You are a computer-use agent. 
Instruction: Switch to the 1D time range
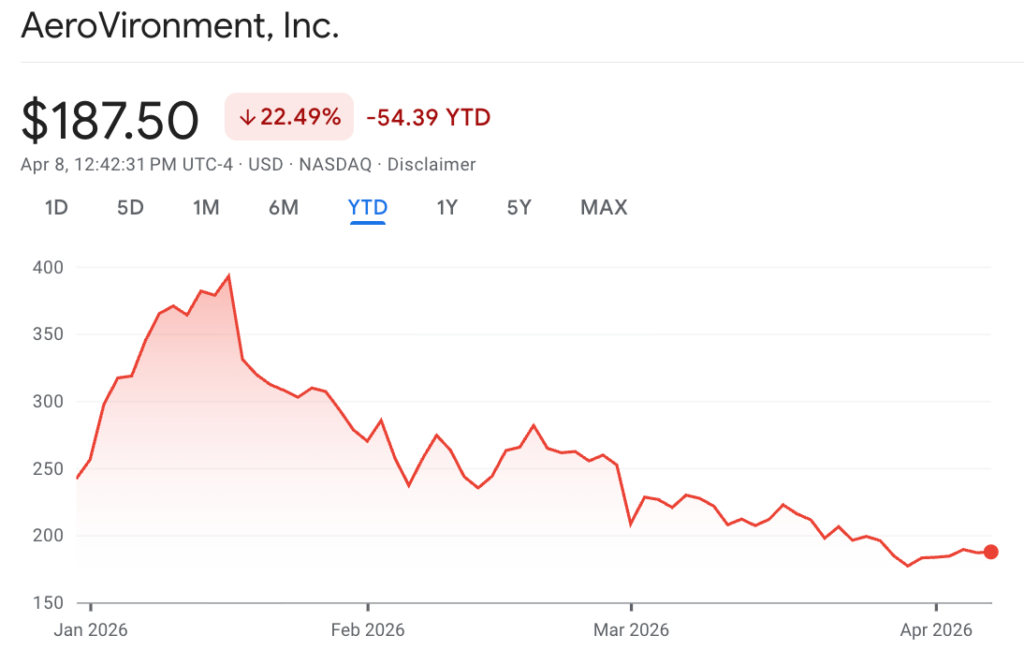(x=56, y=208)
